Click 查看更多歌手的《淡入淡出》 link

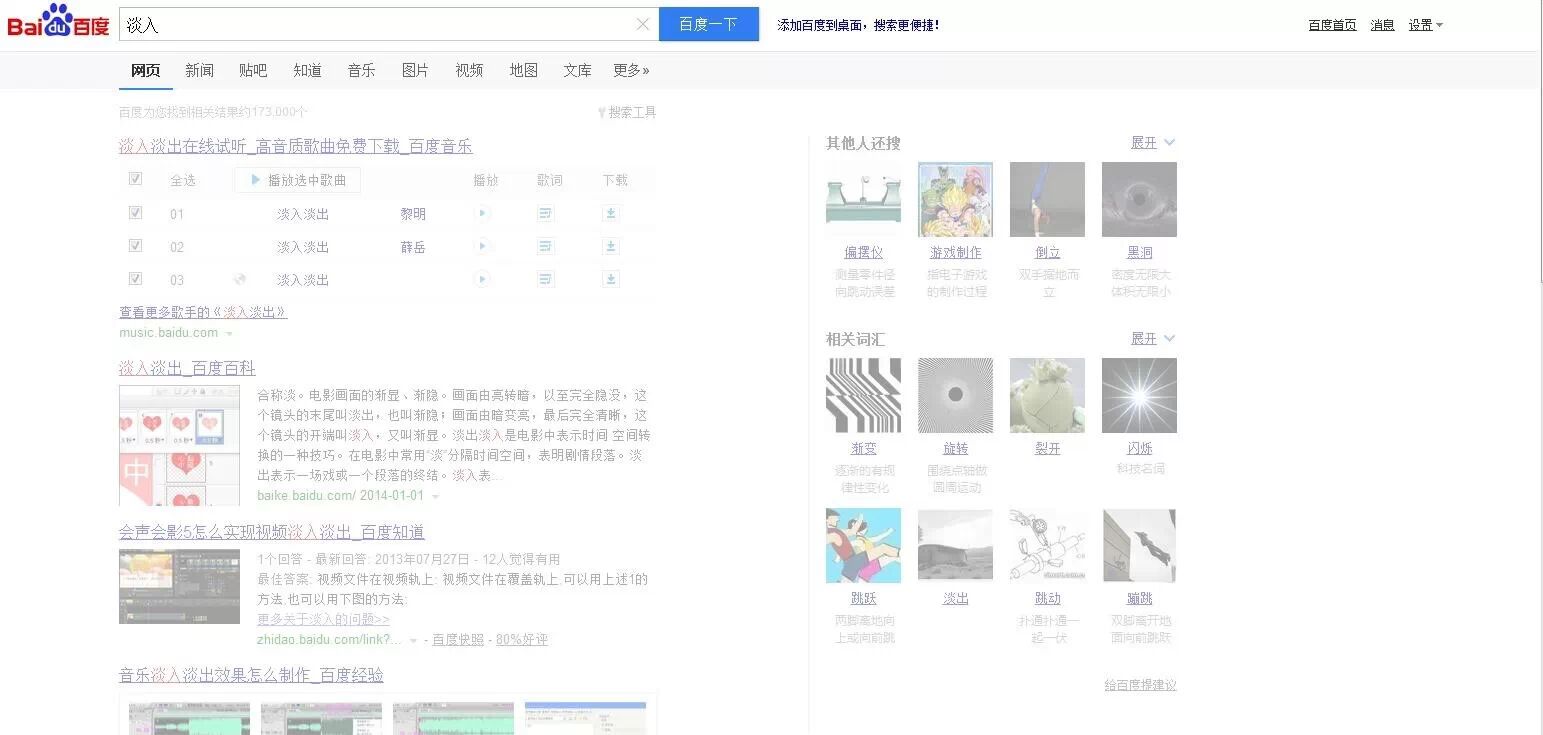point(203,312)
